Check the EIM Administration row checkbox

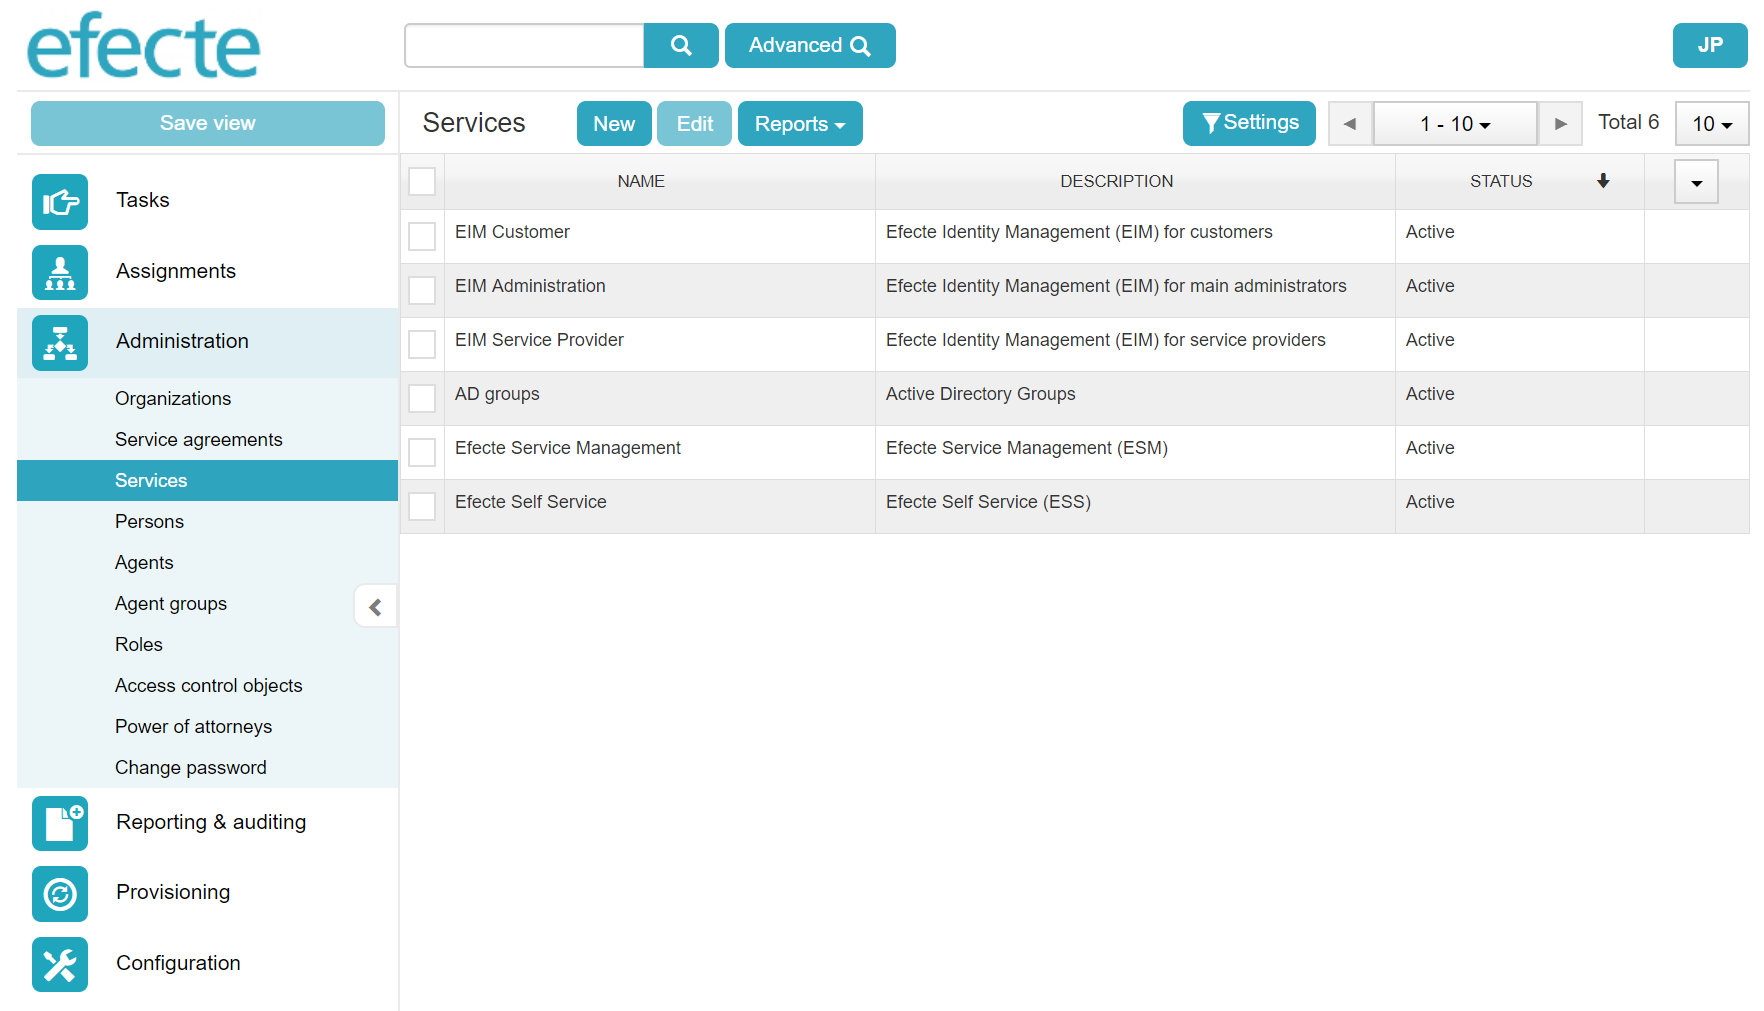[422, 290]
